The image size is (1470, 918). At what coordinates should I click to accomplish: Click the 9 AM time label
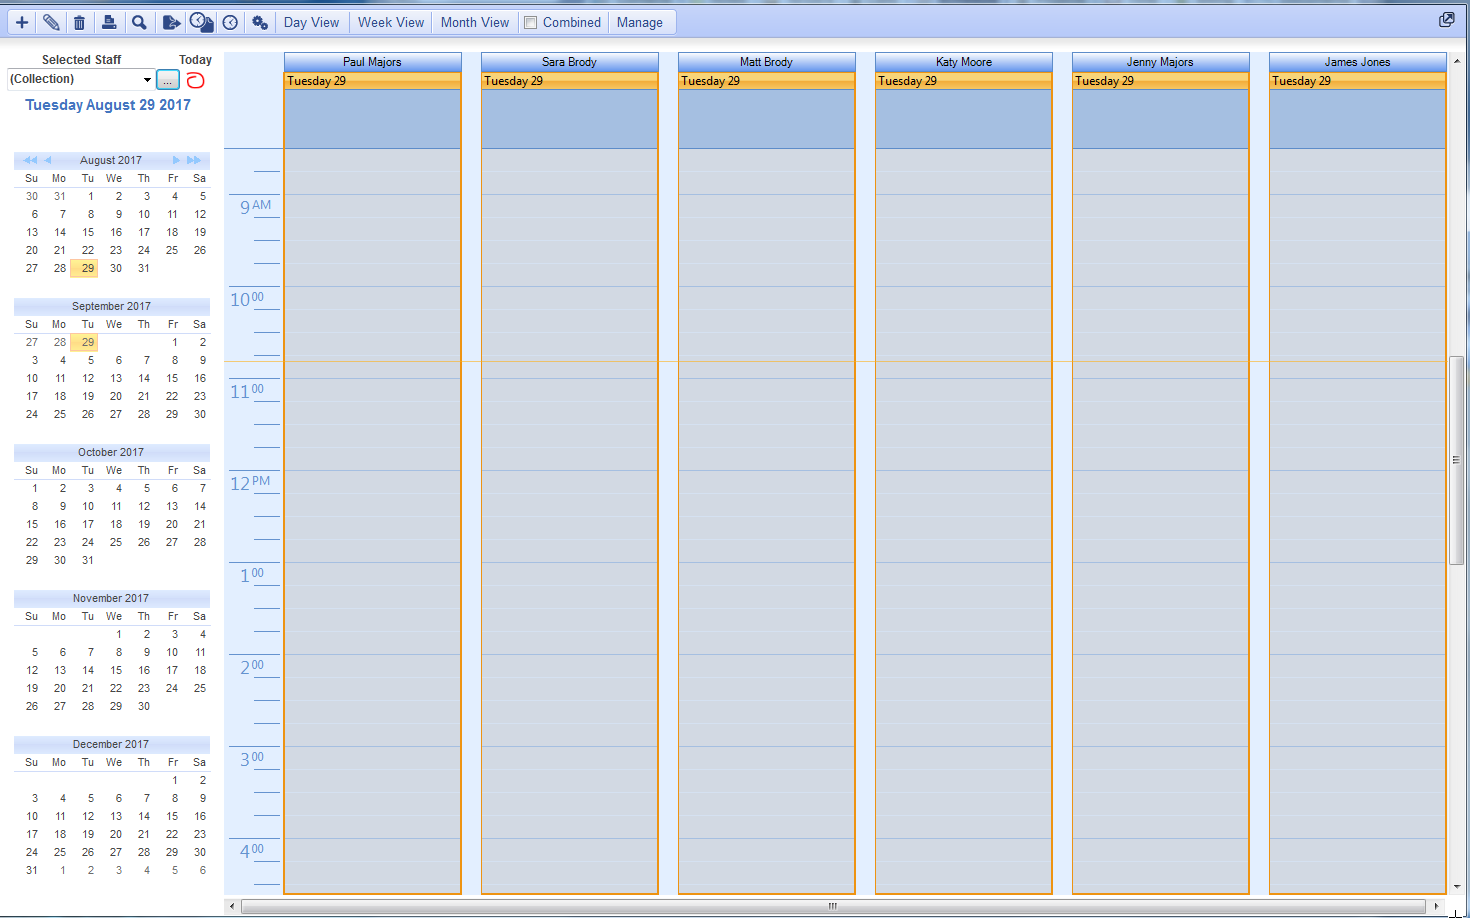(255, 207)
